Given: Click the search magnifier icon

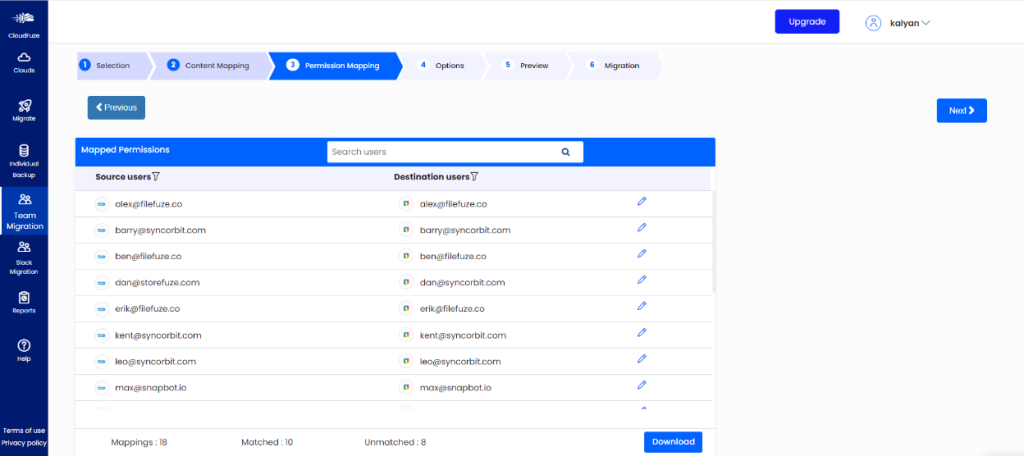Looking at the screenshot, I should [x=566, y=152].
